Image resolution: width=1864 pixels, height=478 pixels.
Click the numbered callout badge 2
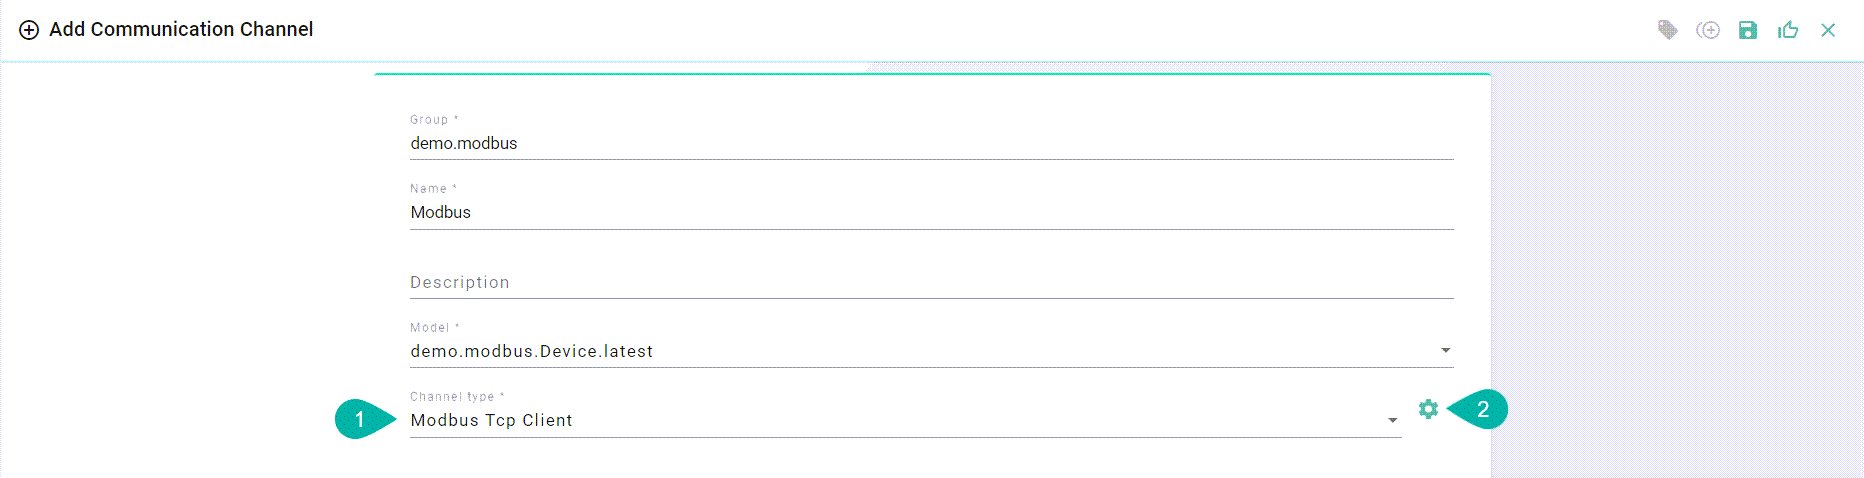[x=1482, y=409]
